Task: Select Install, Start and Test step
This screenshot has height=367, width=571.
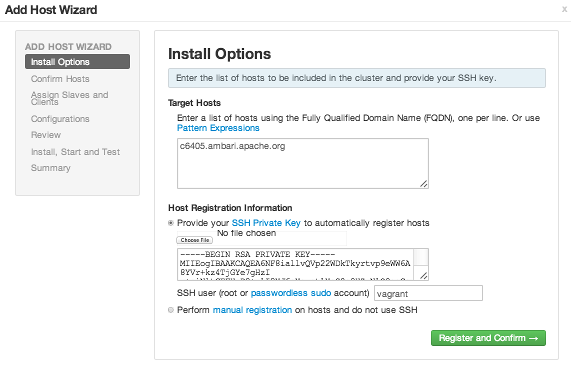Action: pos(75,152)
